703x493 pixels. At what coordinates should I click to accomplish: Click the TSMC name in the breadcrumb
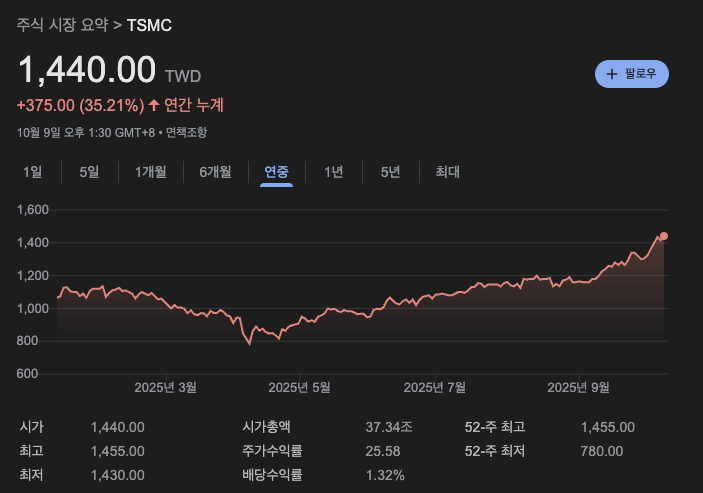coord(149,24)
